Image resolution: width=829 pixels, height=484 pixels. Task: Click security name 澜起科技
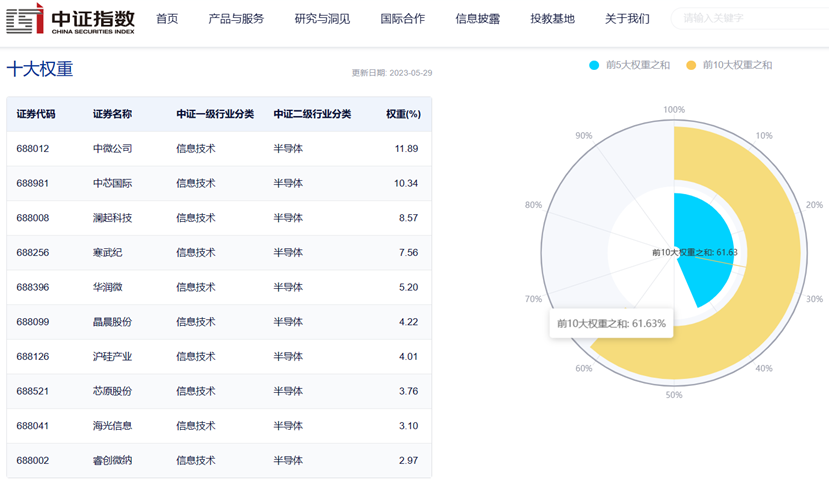(x=113, y=218)
